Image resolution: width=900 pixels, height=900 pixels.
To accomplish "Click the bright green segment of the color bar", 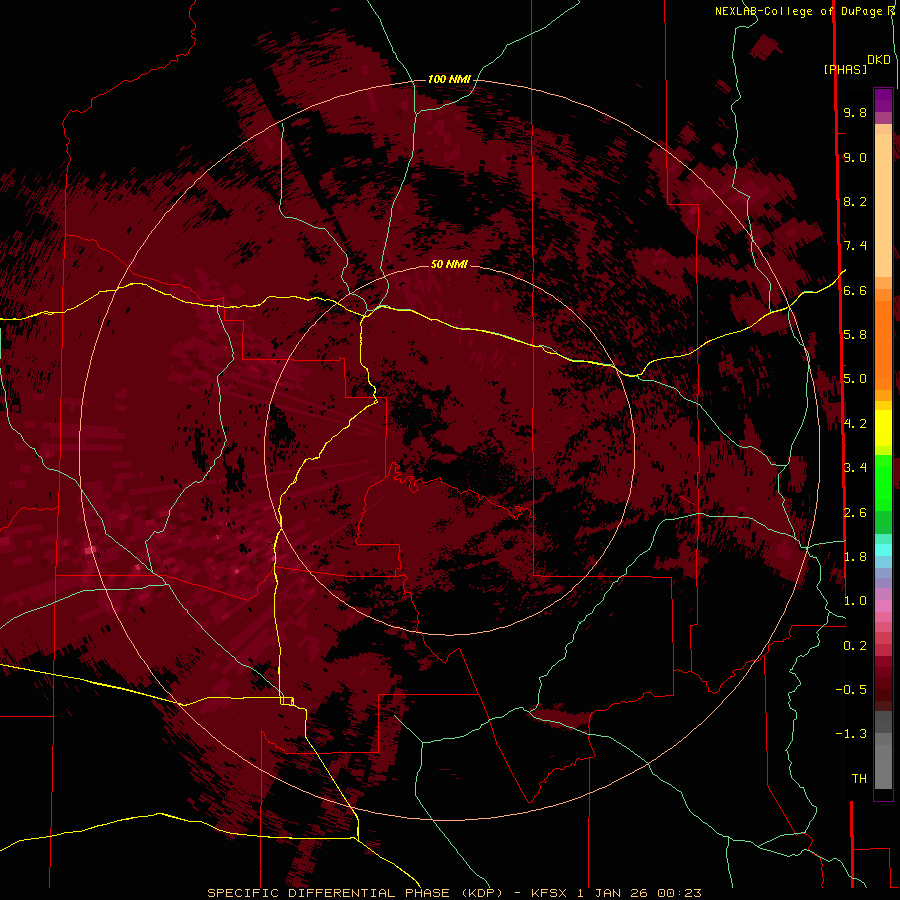I will point(883,483).
